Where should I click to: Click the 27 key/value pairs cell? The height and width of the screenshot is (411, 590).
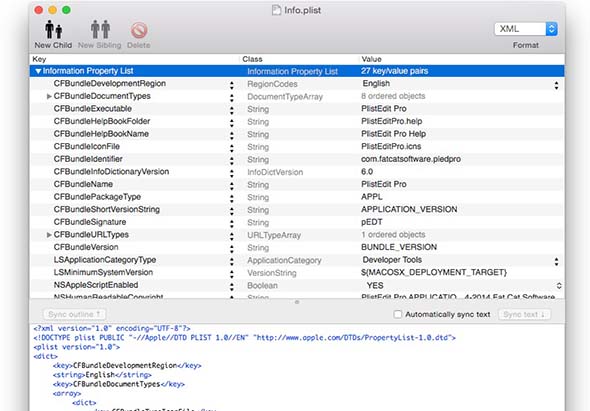(394, 71)
